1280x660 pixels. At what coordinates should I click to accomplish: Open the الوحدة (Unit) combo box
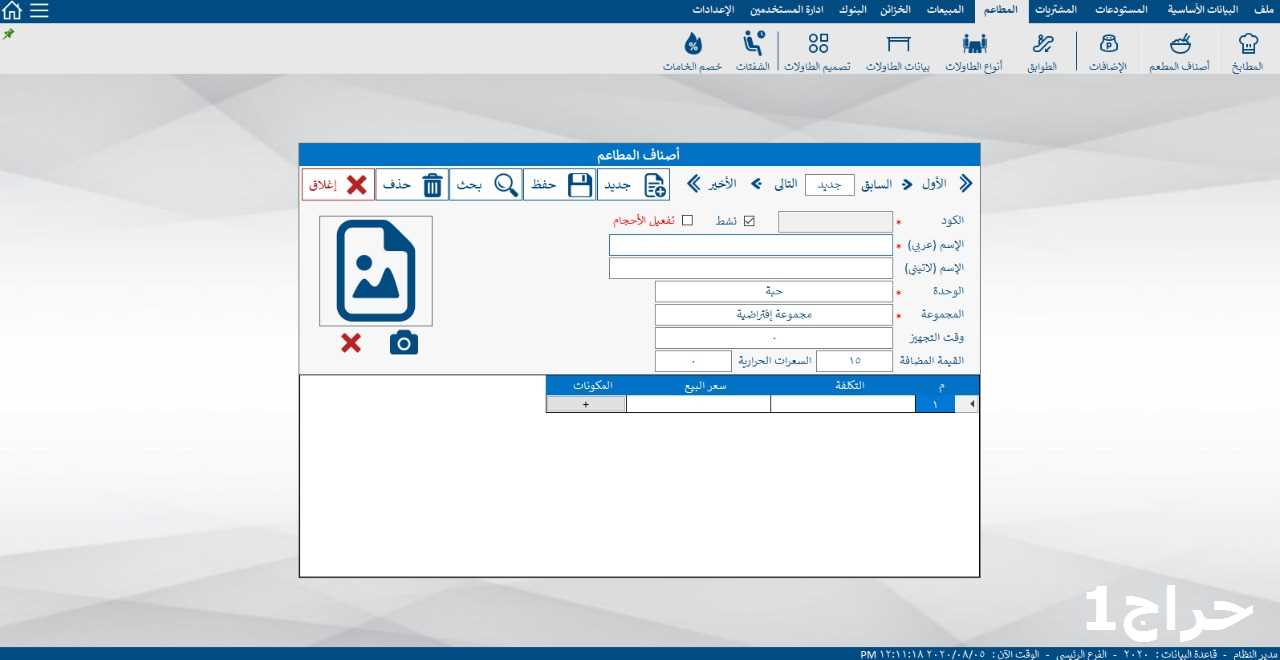(773, 291)
